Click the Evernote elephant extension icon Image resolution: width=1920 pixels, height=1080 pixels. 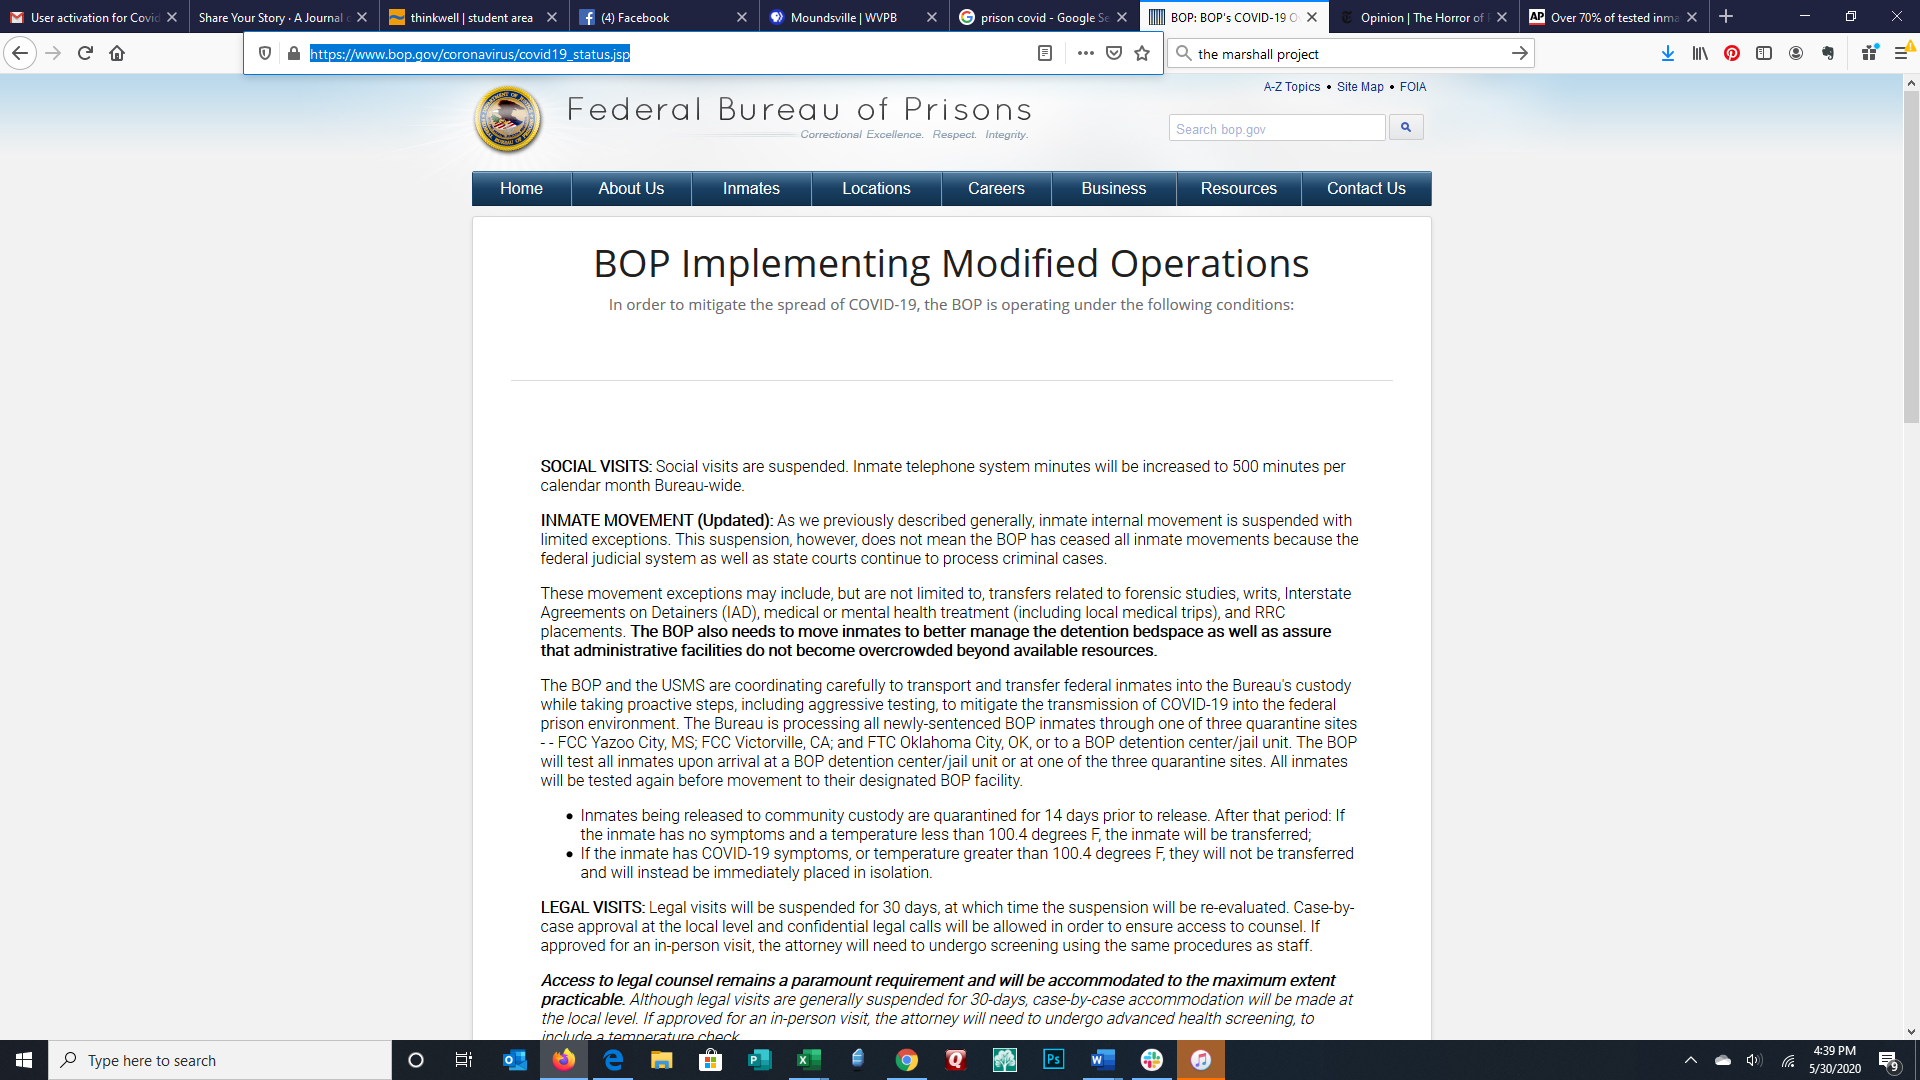1828,54
